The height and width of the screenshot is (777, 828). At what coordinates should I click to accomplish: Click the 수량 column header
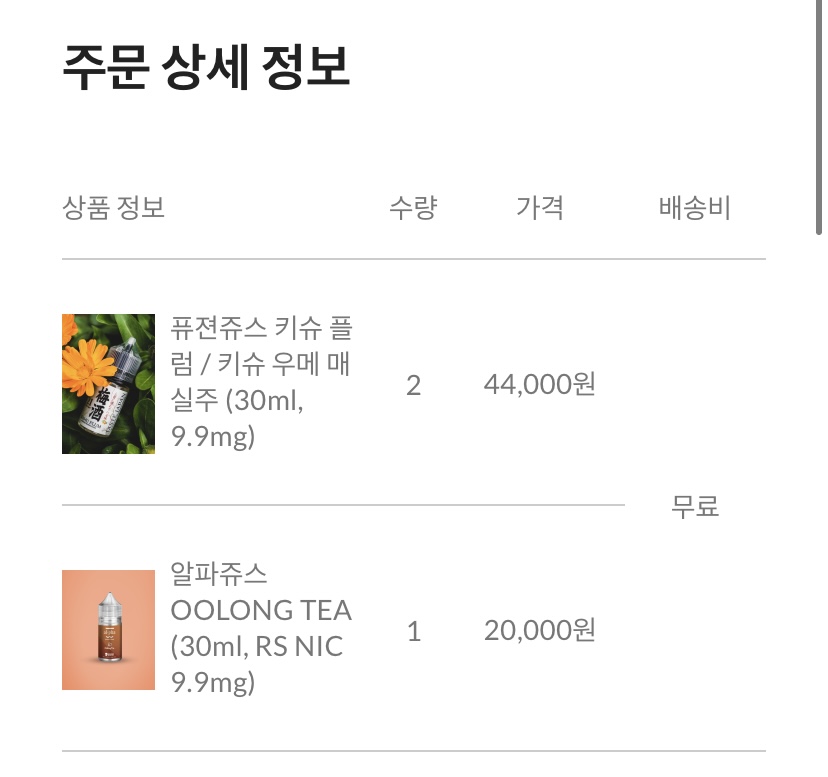point(413,208)
